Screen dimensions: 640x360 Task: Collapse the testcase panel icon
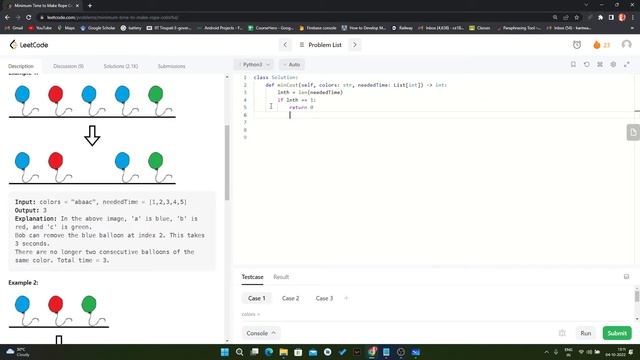pos(626,277)
